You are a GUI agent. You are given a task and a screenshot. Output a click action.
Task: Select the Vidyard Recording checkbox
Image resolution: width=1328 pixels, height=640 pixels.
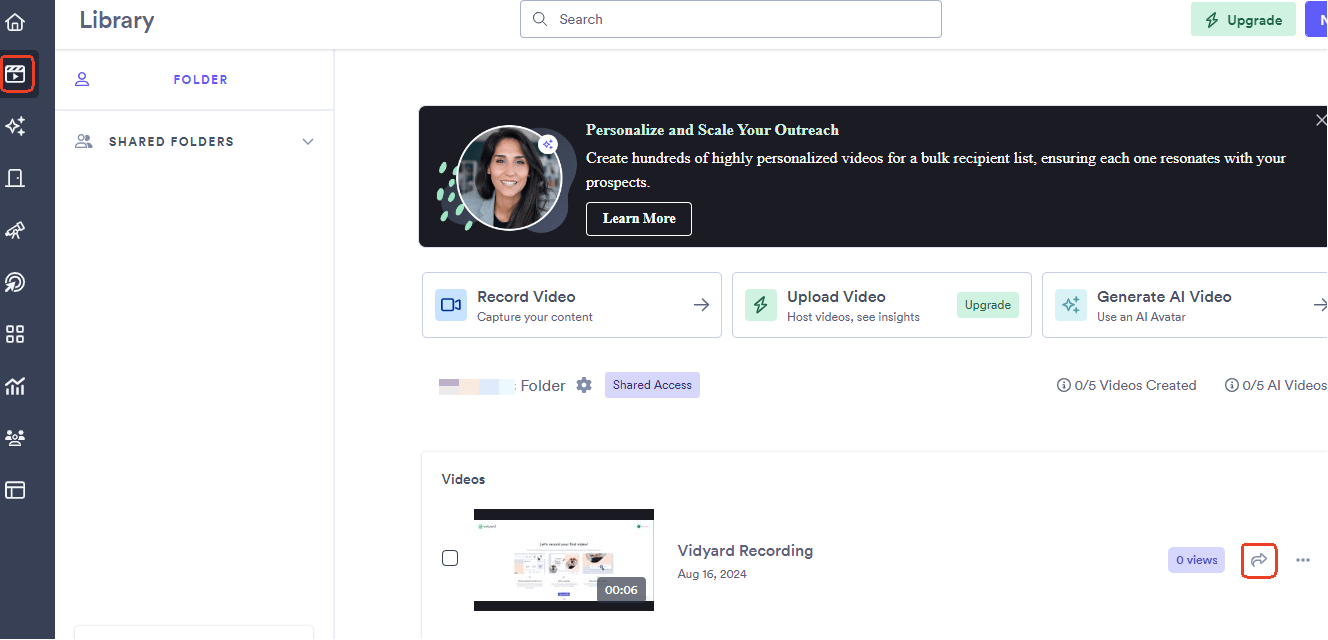pos(450,558)
